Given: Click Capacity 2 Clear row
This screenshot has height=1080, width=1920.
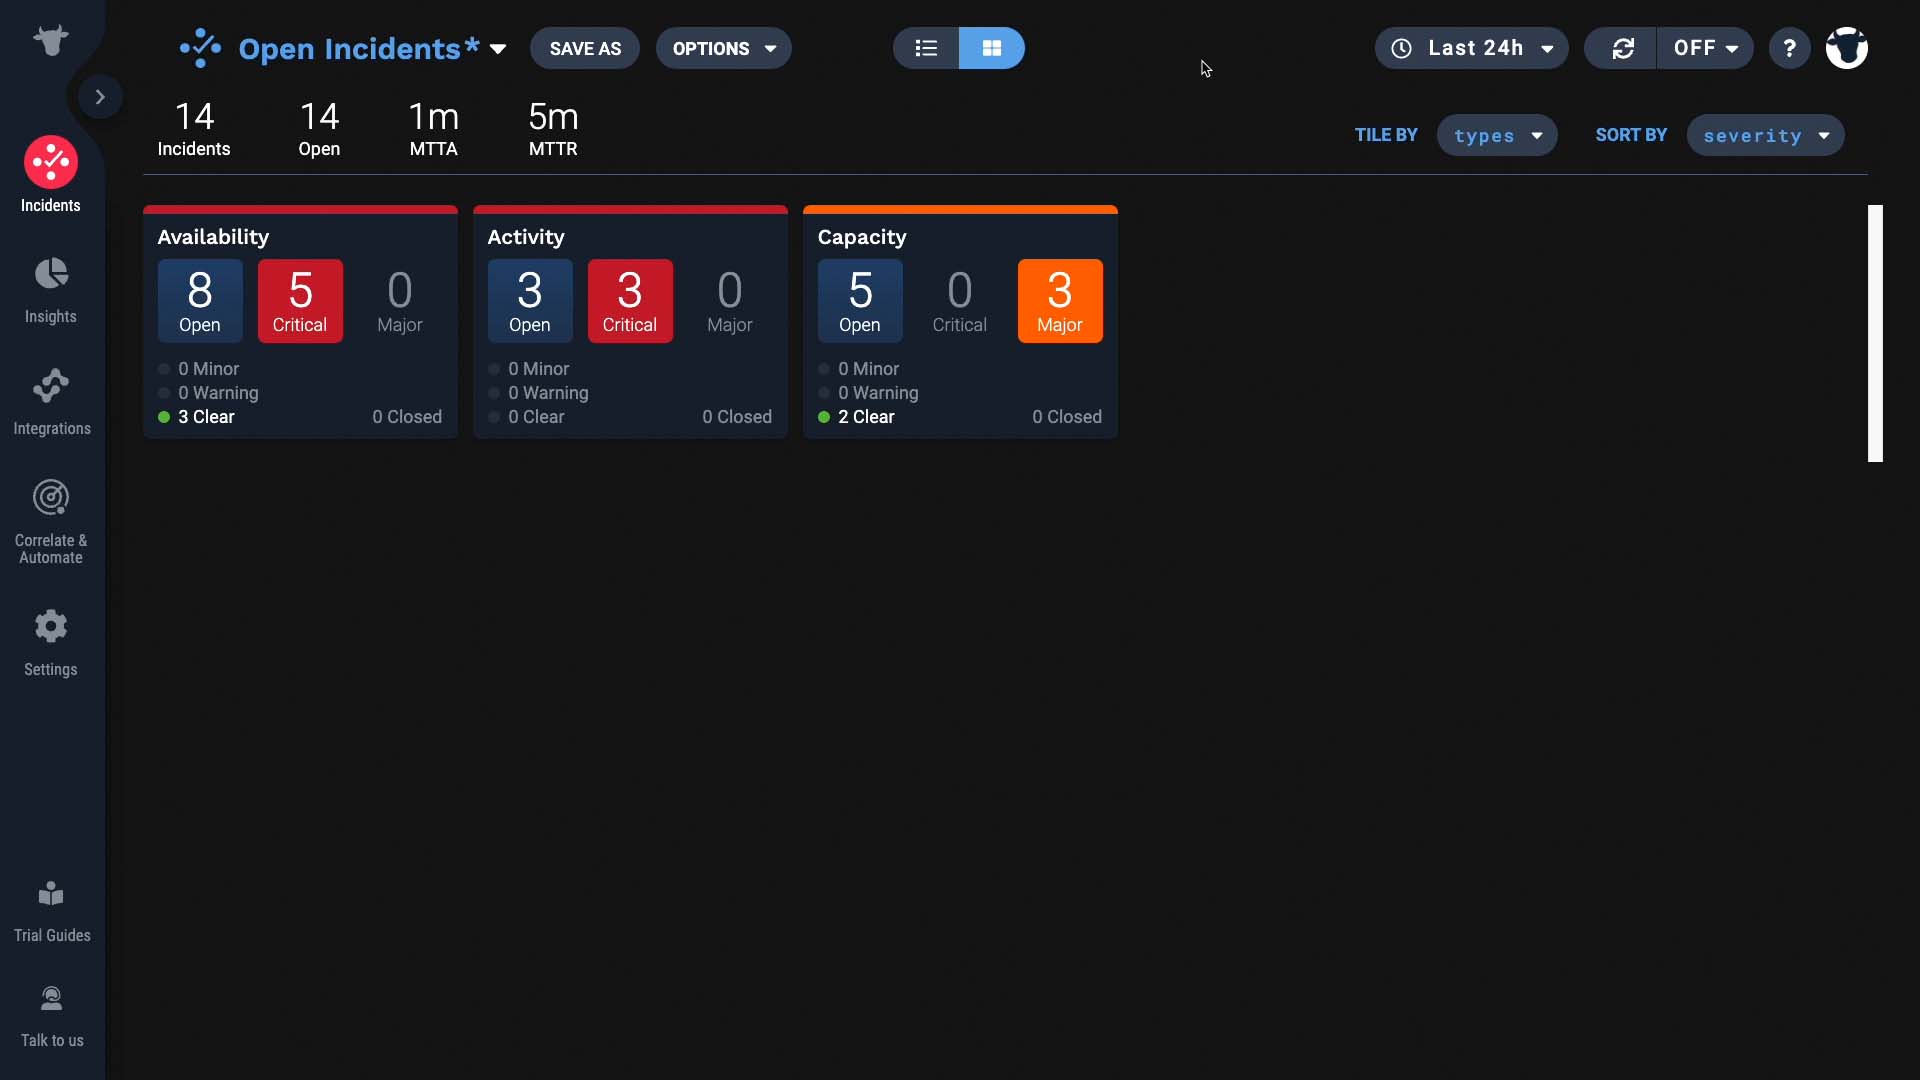Looking at the screenshot, I should pyautogui.click(x=856, y=417).
